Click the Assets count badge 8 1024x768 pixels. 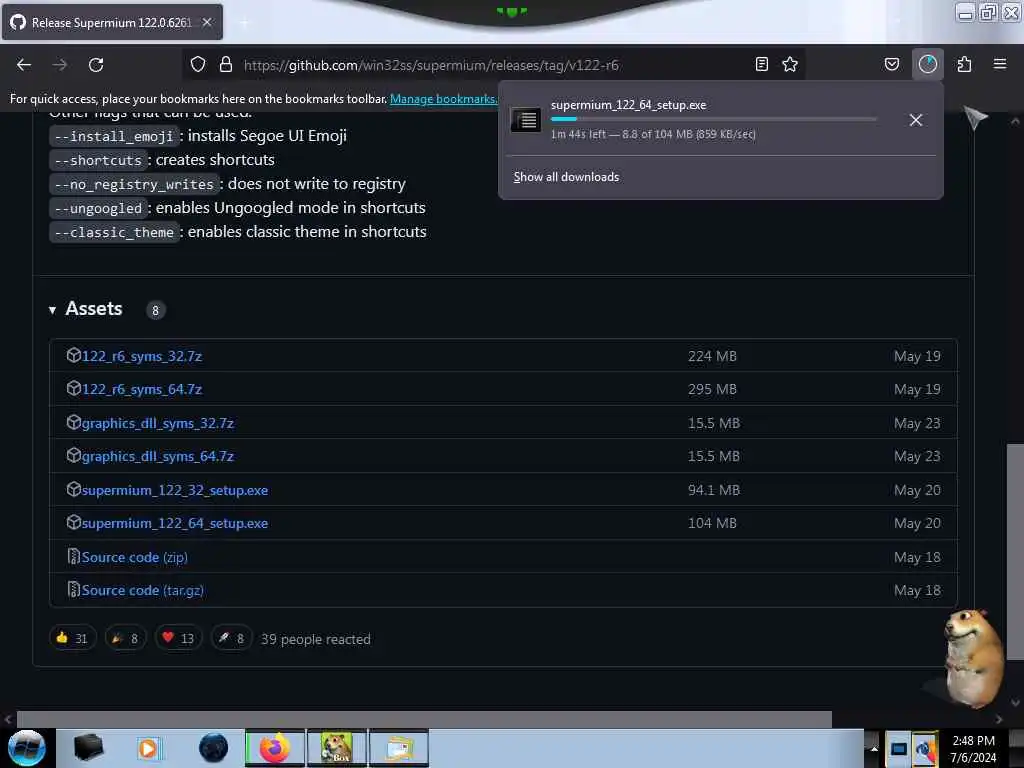[155, 311]
